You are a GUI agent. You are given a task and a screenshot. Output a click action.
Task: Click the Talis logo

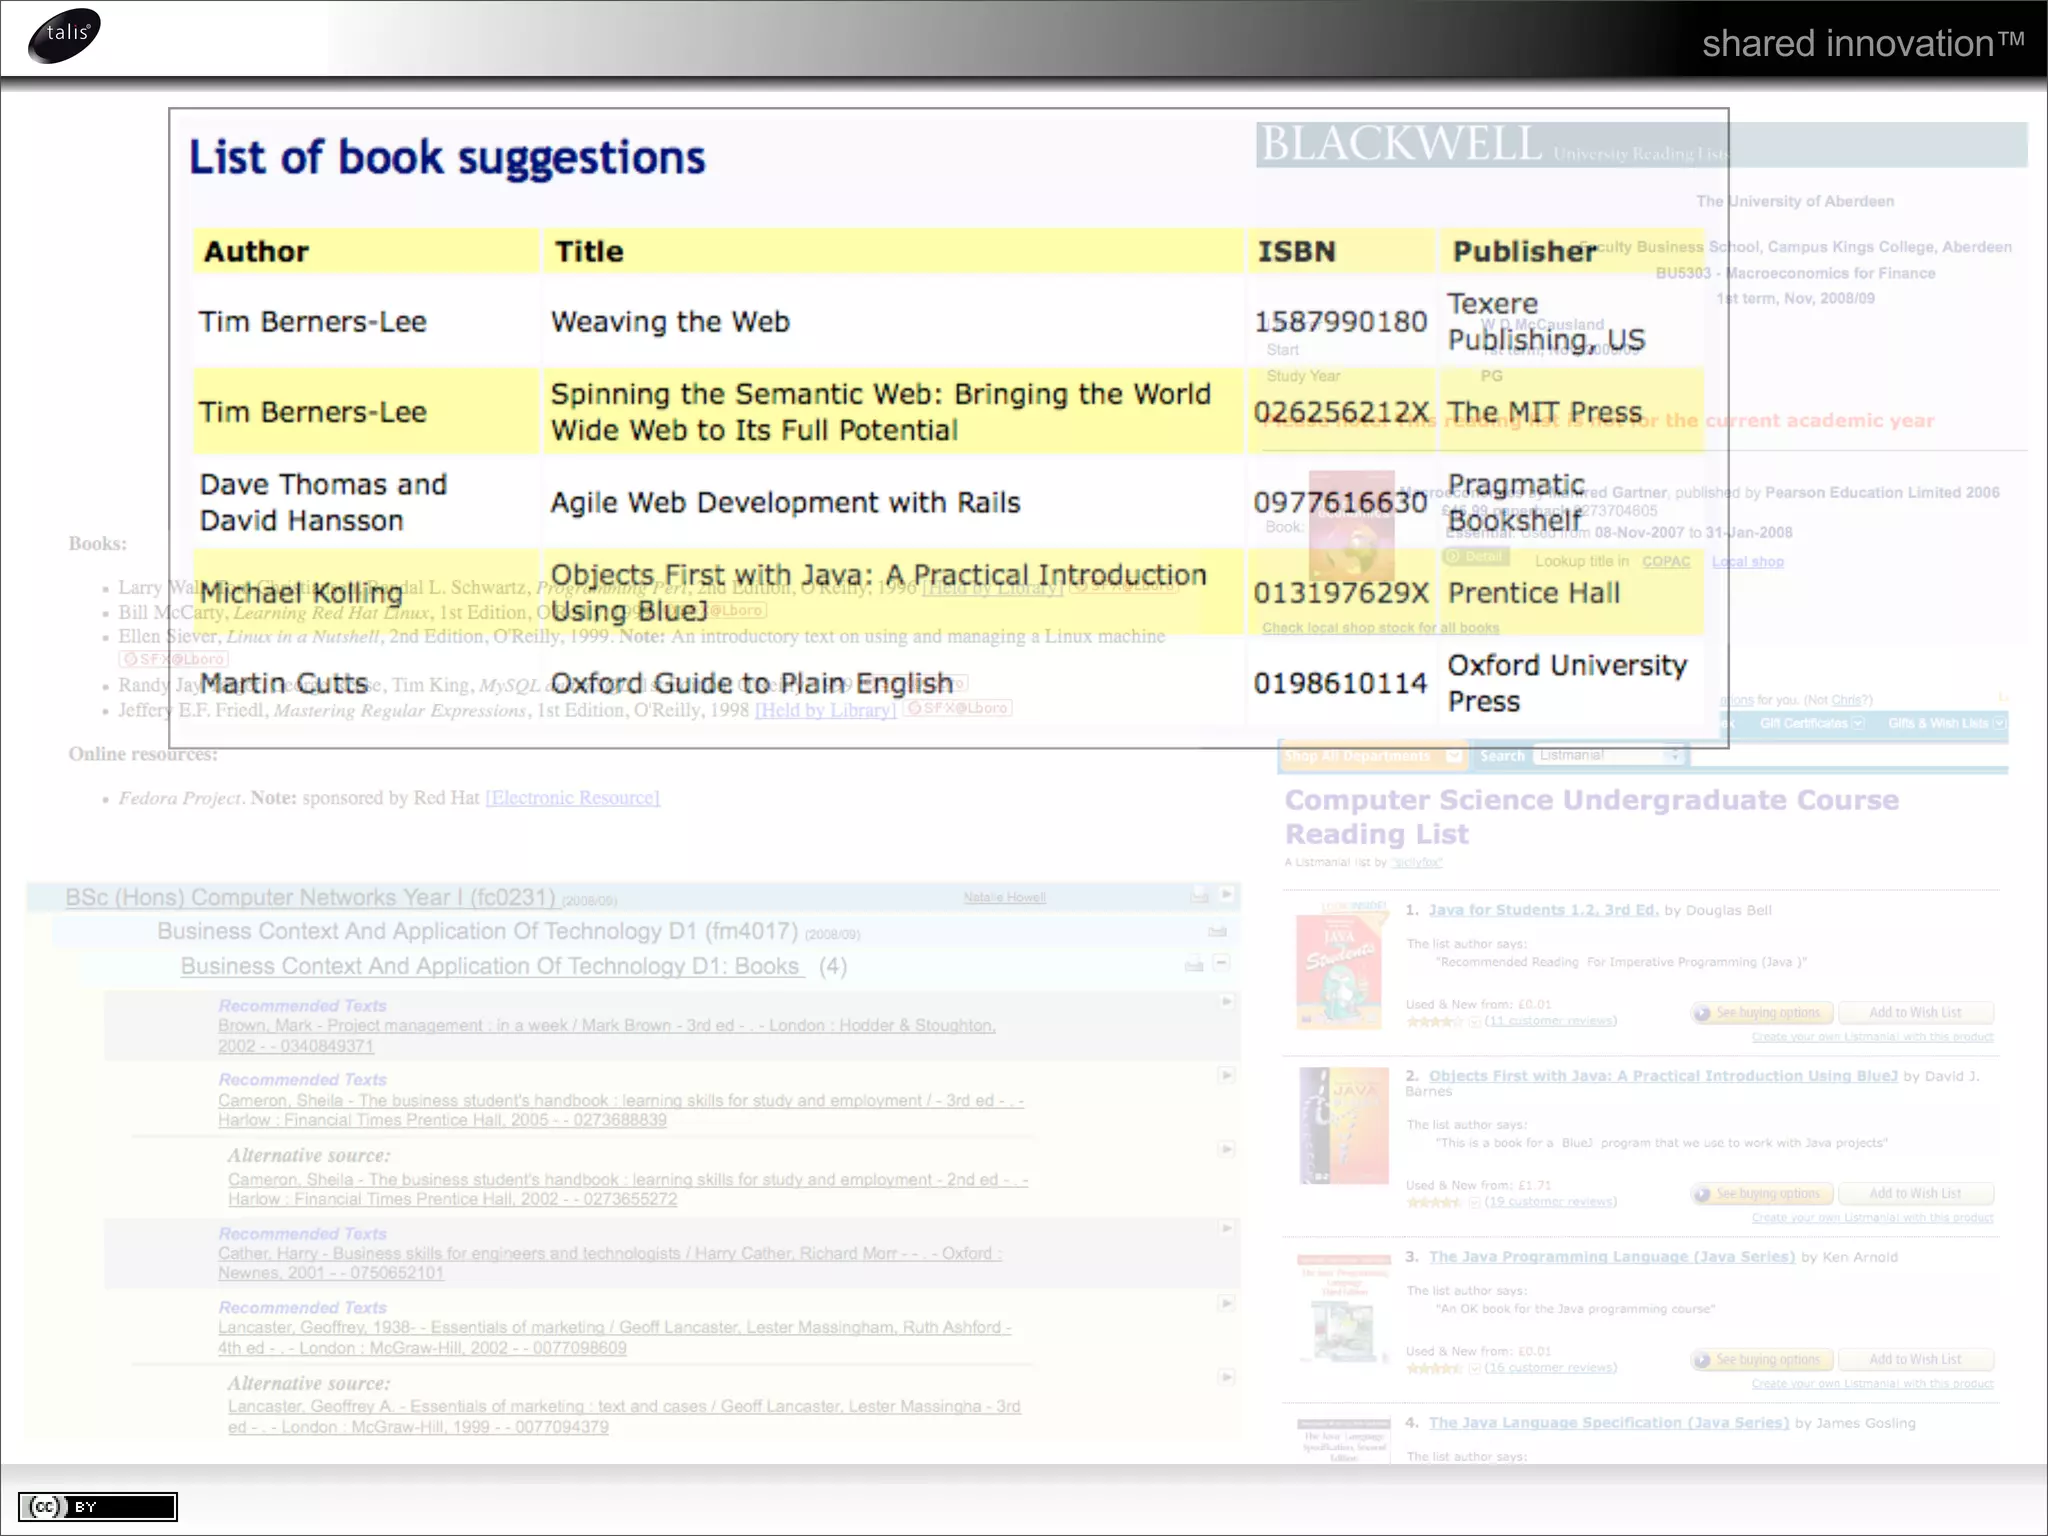[x=65, y=35]
